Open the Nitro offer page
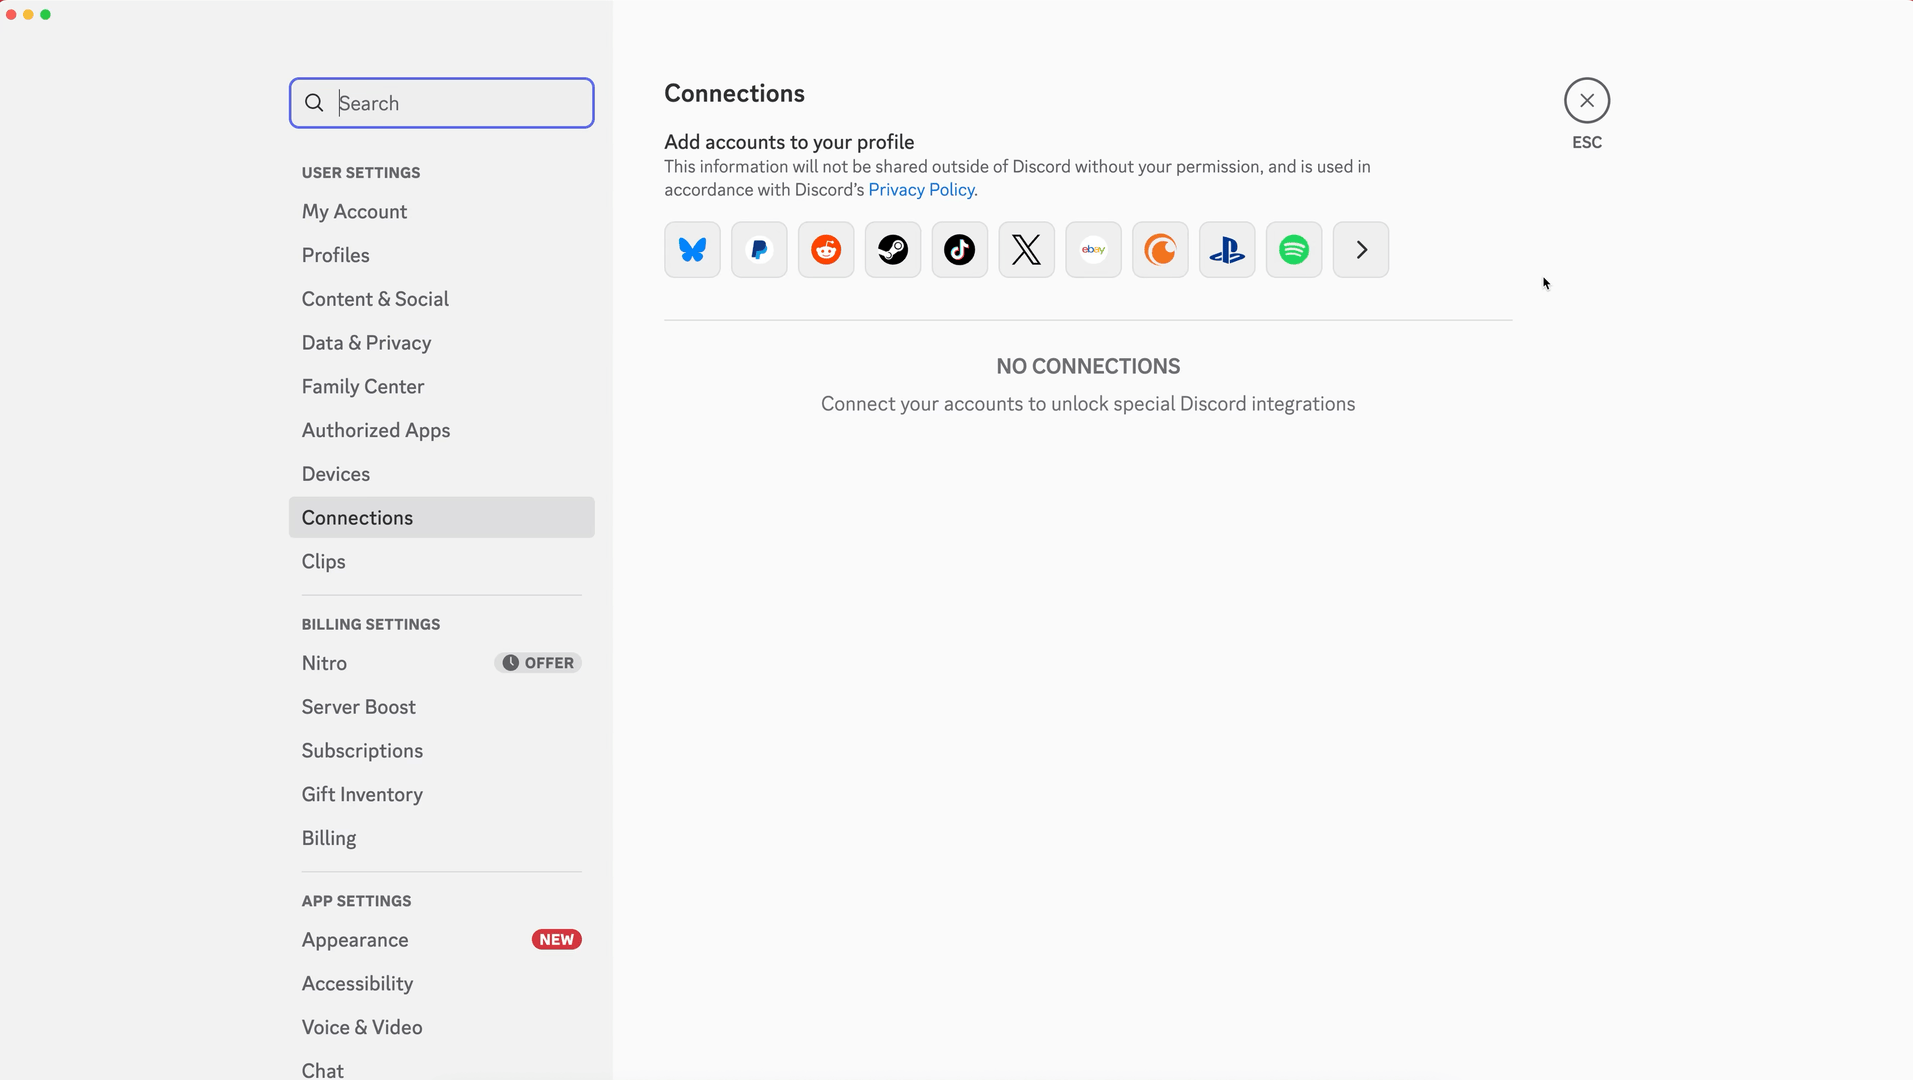The width and height of the screenshot is (1913, 1080). pos(324,662)
